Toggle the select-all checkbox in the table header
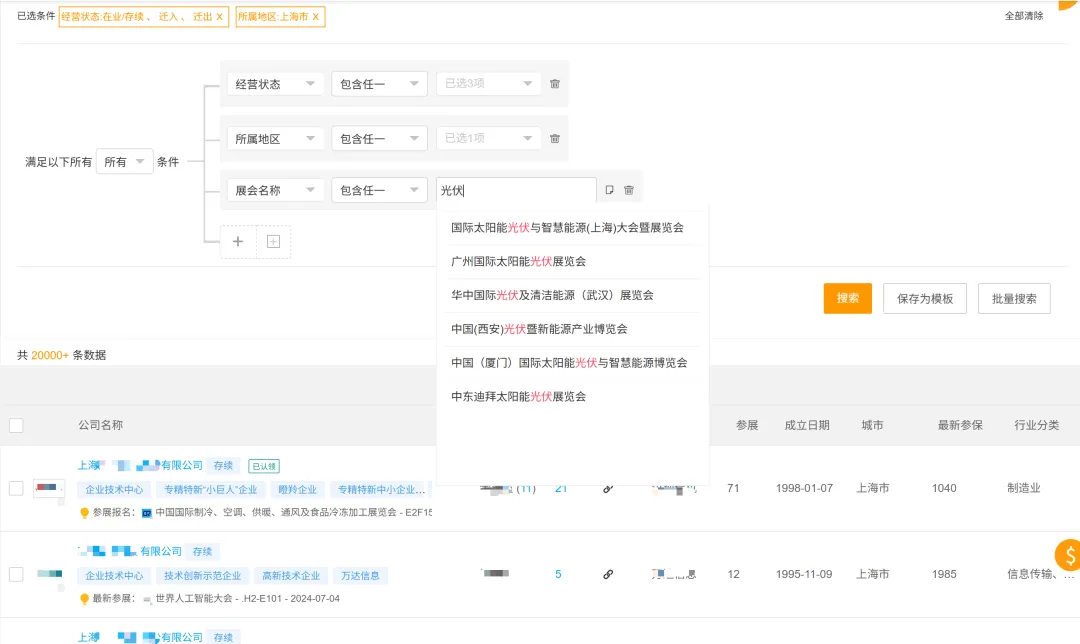The height and width of the screenshot is (644, 1080). (x=16, y=425)
